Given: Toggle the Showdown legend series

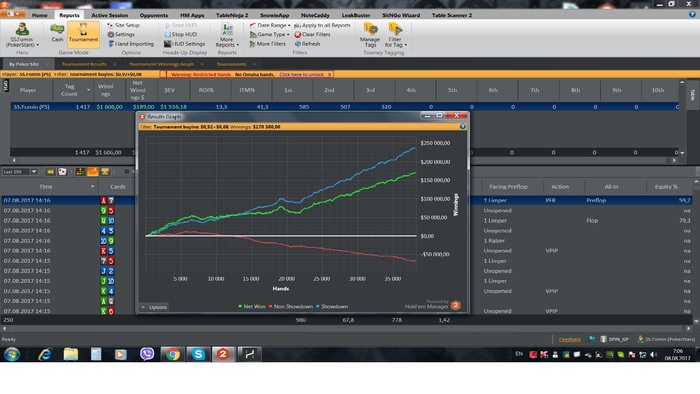Looking at the screenshot, I should (332, 307).
